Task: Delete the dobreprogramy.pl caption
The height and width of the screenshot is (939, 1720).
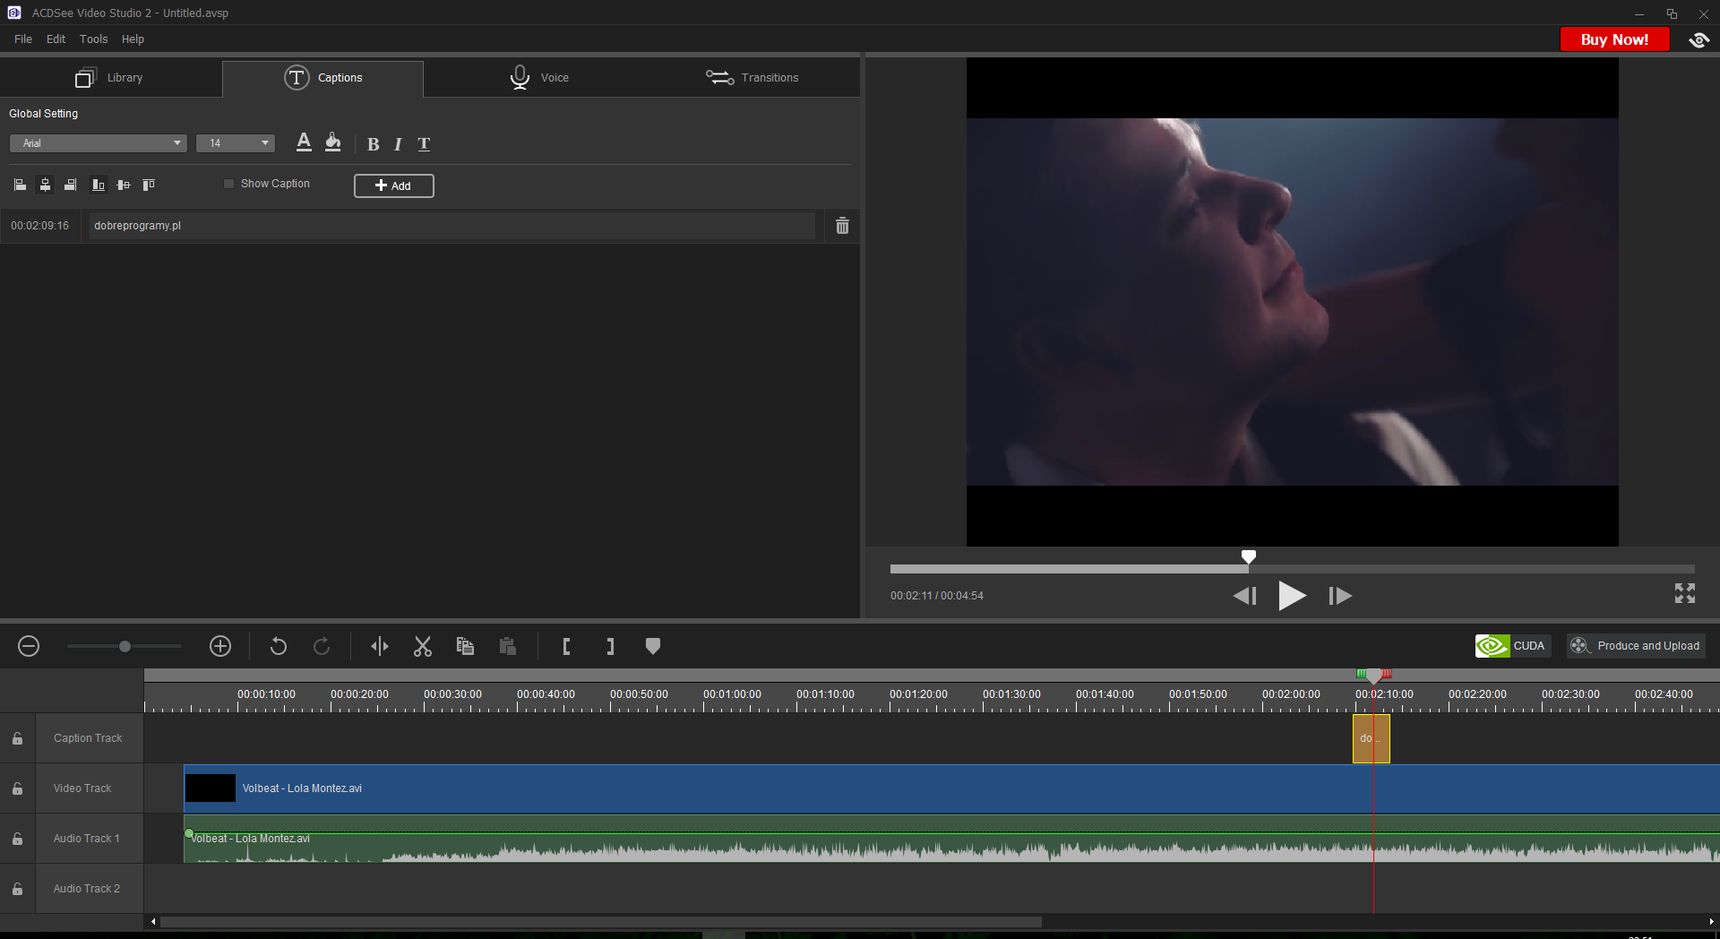Action: tap(842, 226)
